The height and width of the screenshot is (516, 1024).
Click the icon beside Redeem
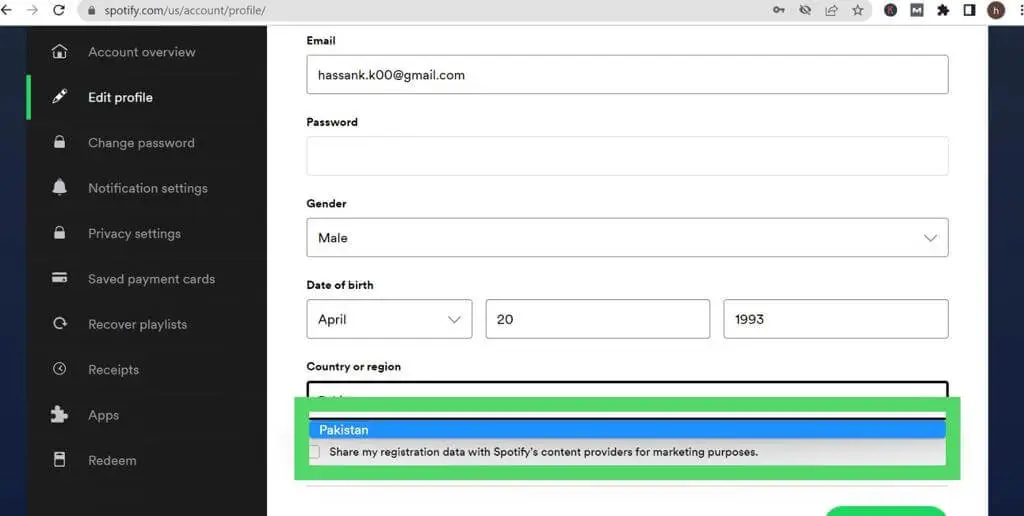pyautogui.click(x=59, y=460)
